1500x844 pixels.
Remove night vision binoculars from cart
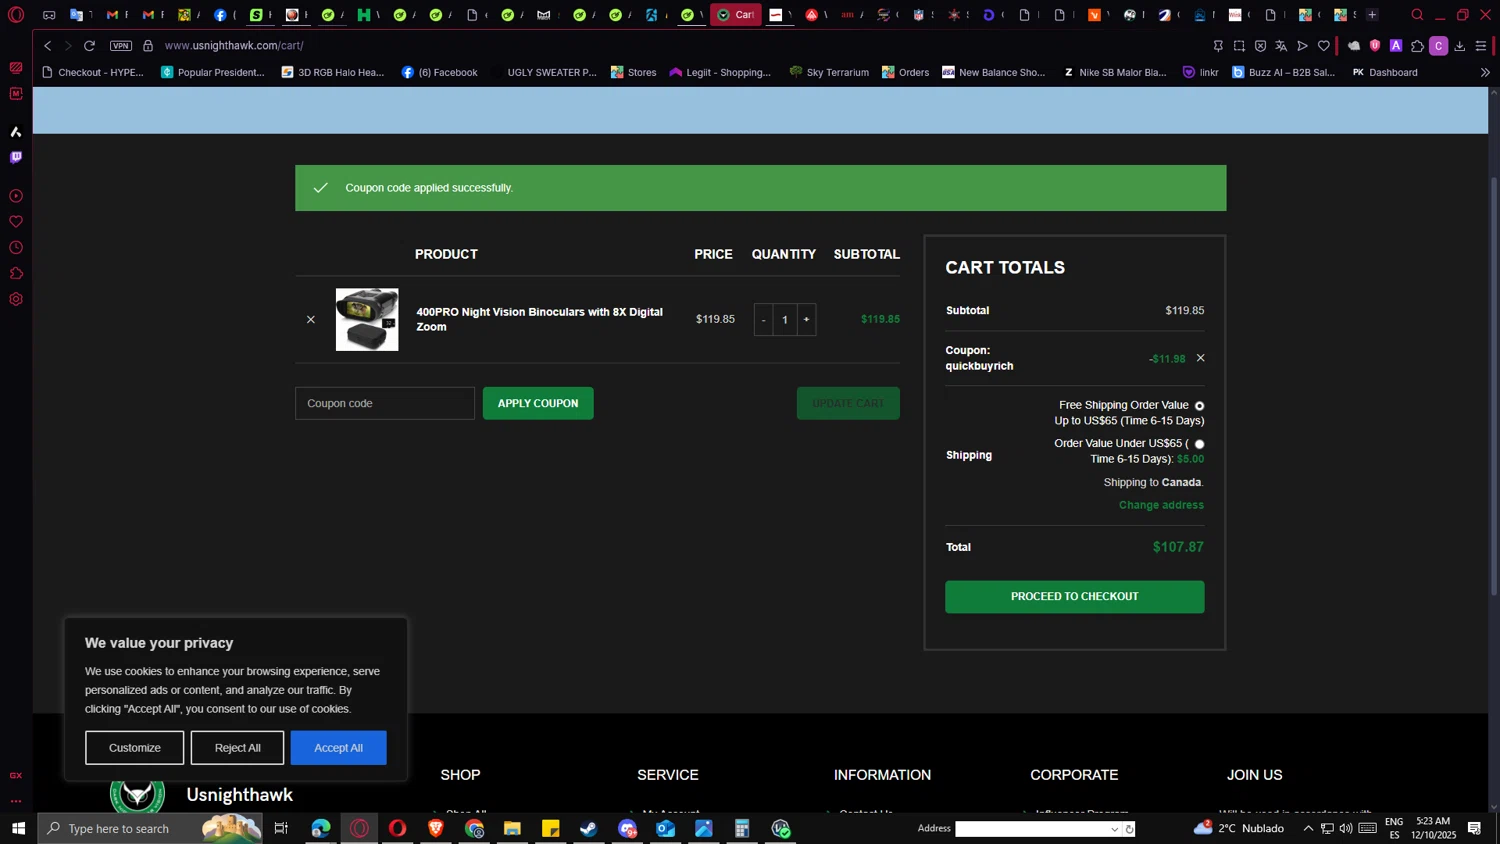click(311, 320)
